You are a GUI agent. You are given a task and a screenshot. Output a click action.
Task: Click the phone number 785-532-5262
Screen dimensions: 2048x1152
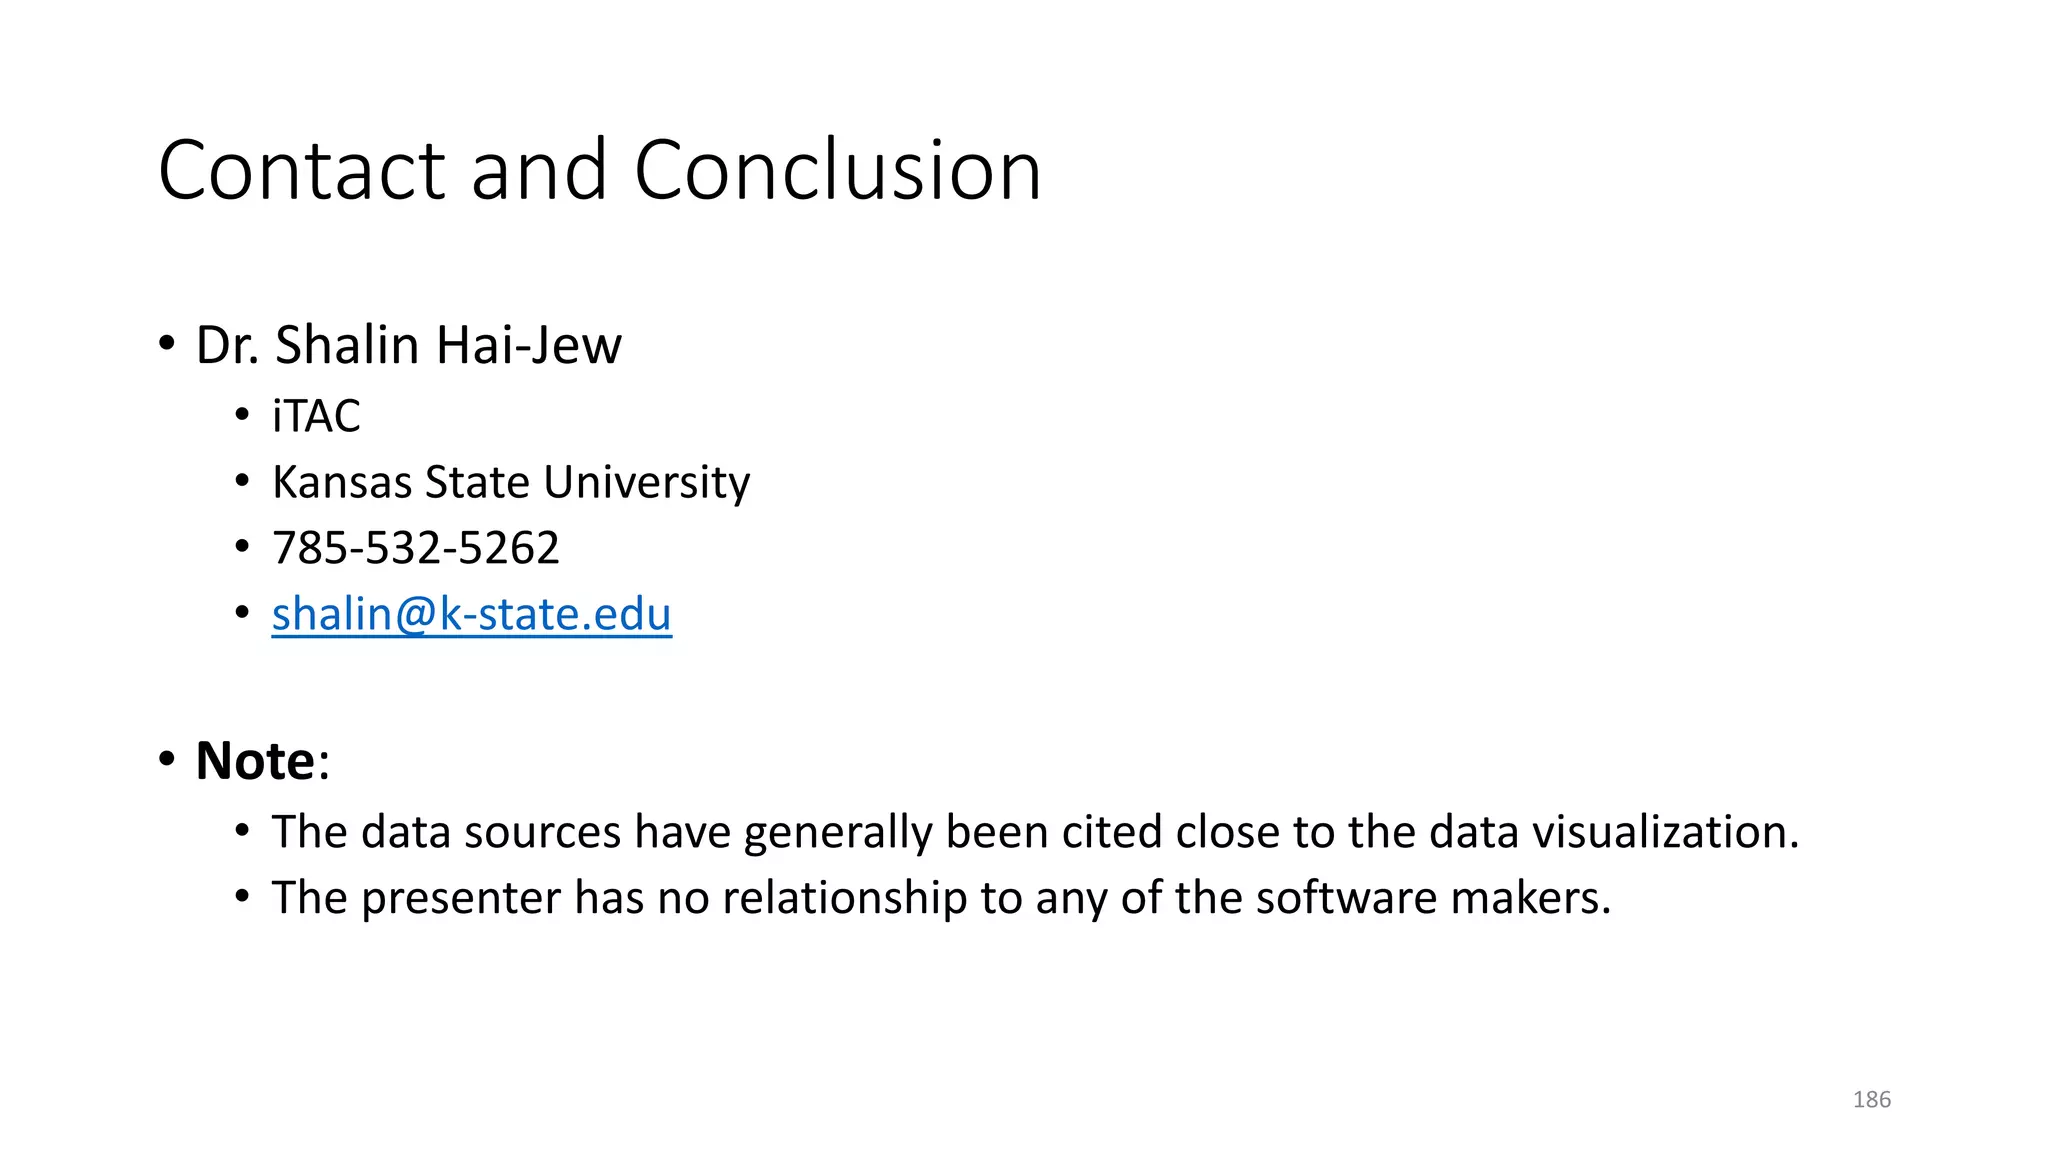[415, 548]
